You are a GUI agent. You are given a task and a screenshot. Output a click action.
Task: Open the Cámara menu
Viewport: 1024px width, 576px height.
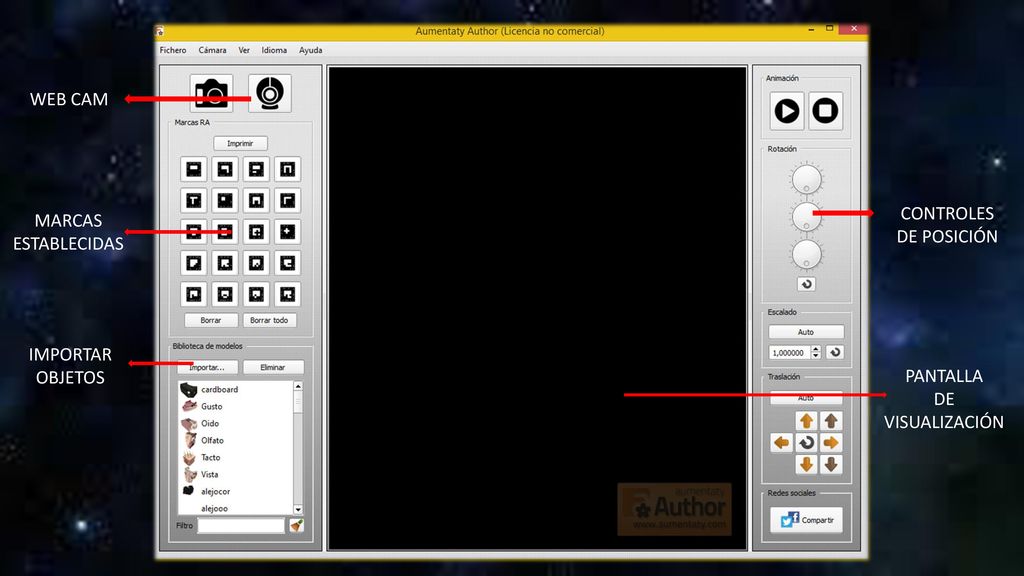[212, 50]
